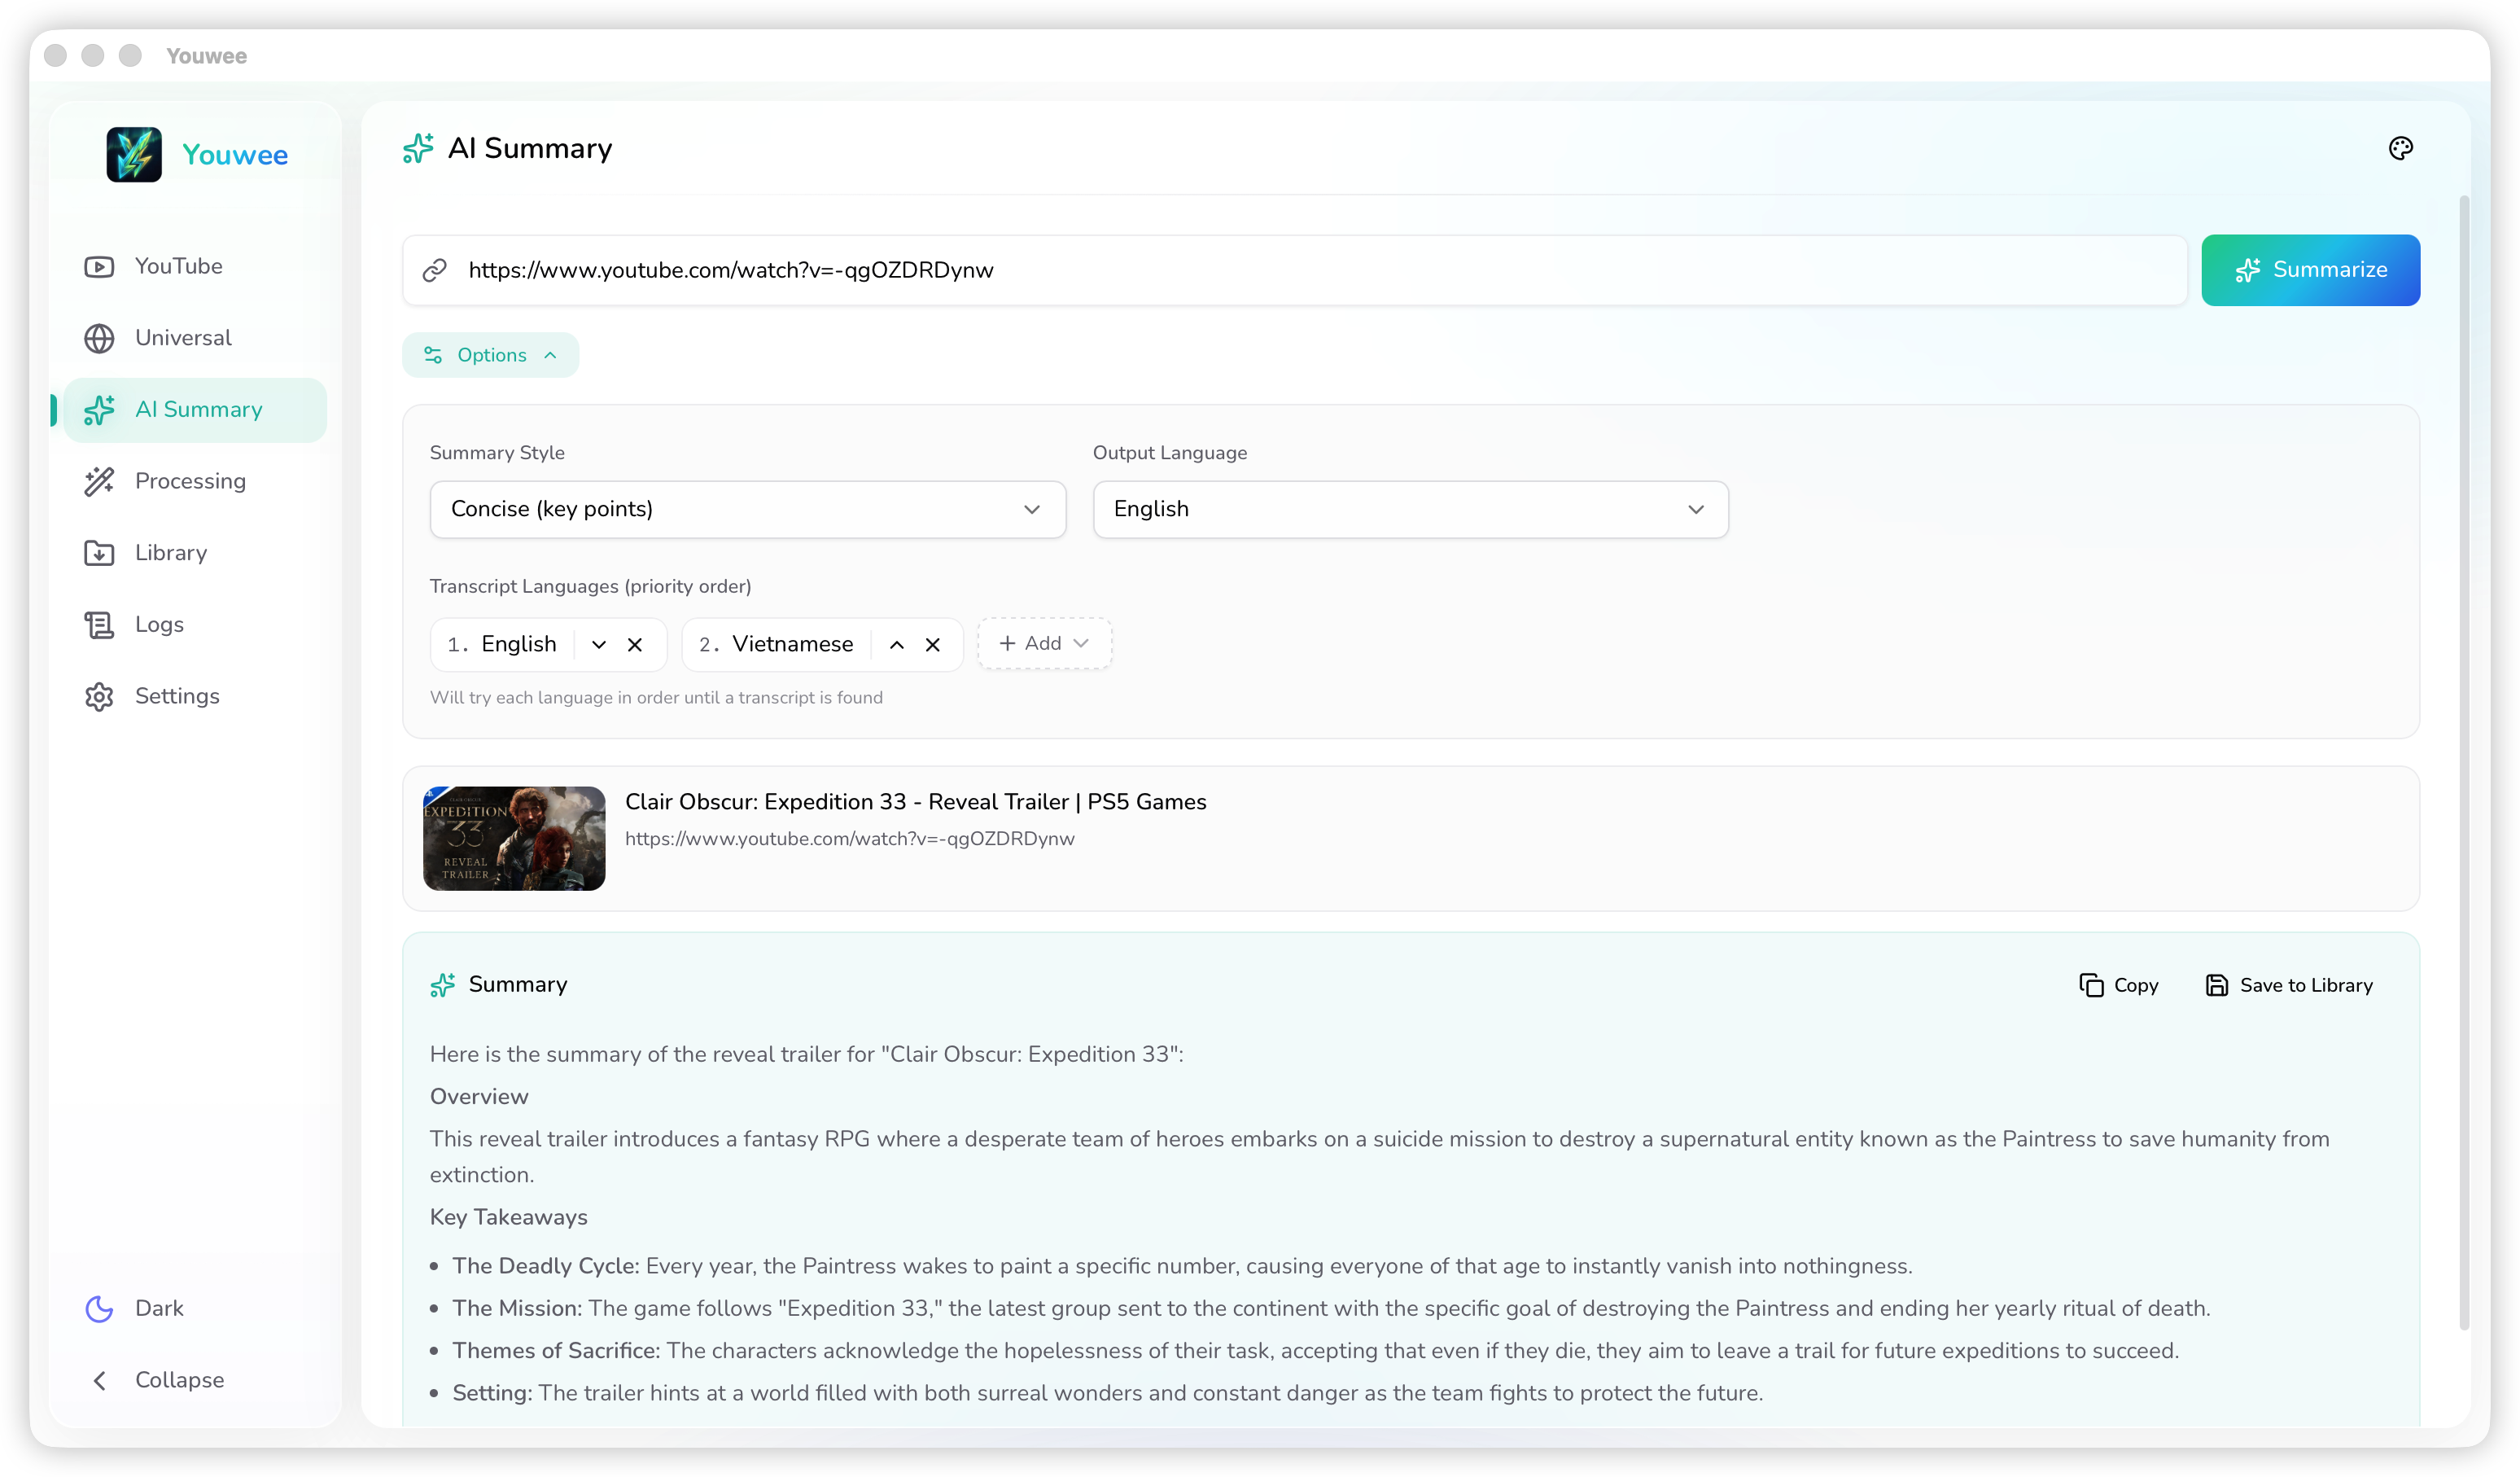The image size is (2520, 1477).
Task: Click the Expedition 33 video thumbnail
Action: tap(514, 838)
